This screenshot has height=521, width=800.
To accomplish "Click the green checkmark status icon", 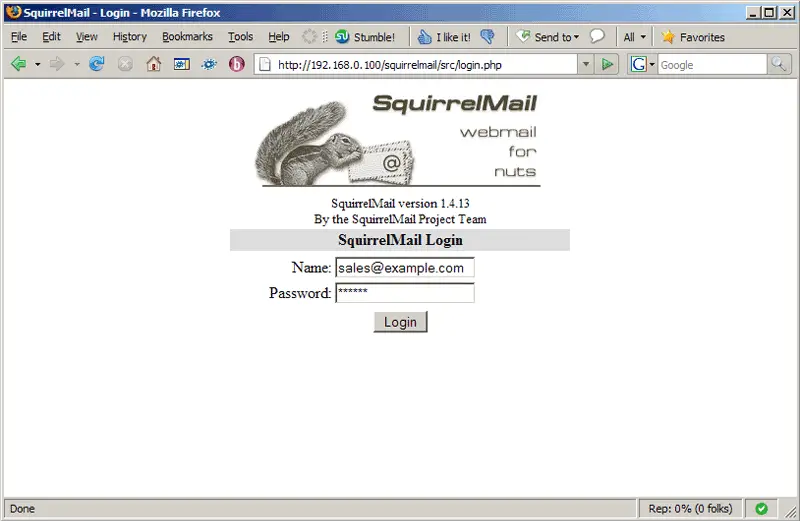I will tap(761, 509).
